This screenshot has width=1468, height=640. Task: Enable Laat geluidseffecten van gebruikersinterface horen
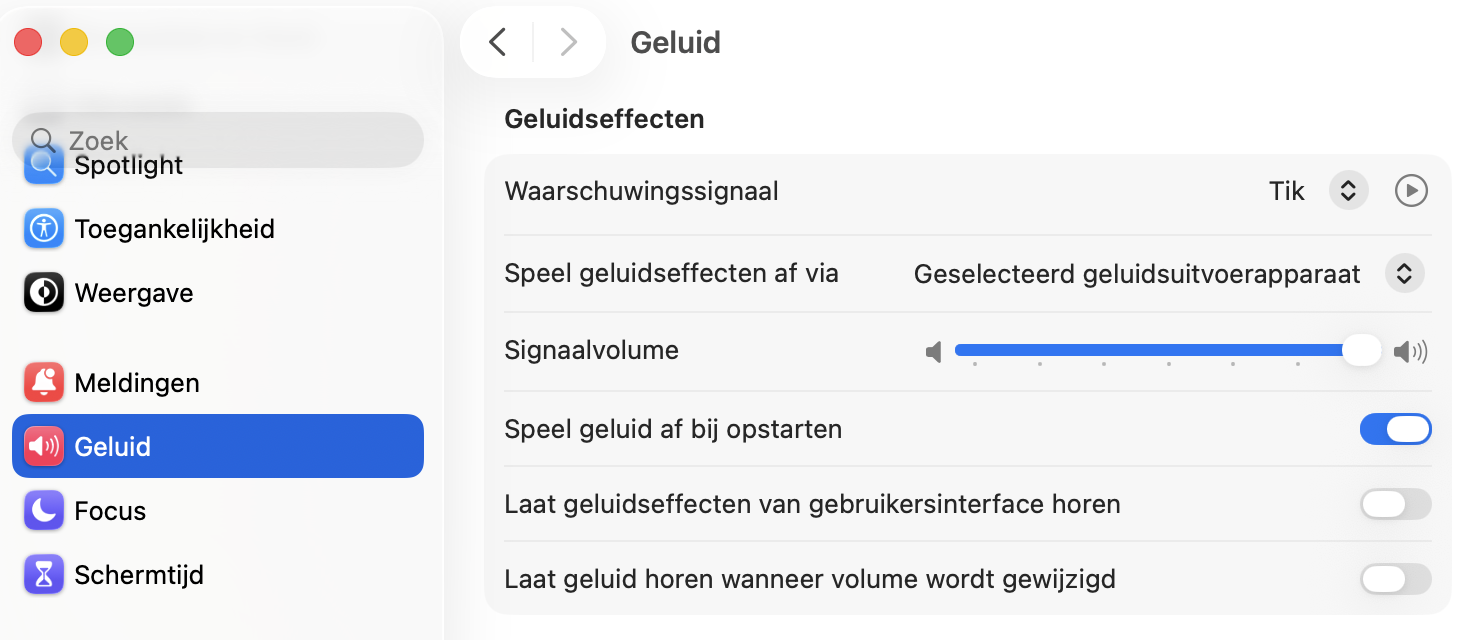[1396, 504]
